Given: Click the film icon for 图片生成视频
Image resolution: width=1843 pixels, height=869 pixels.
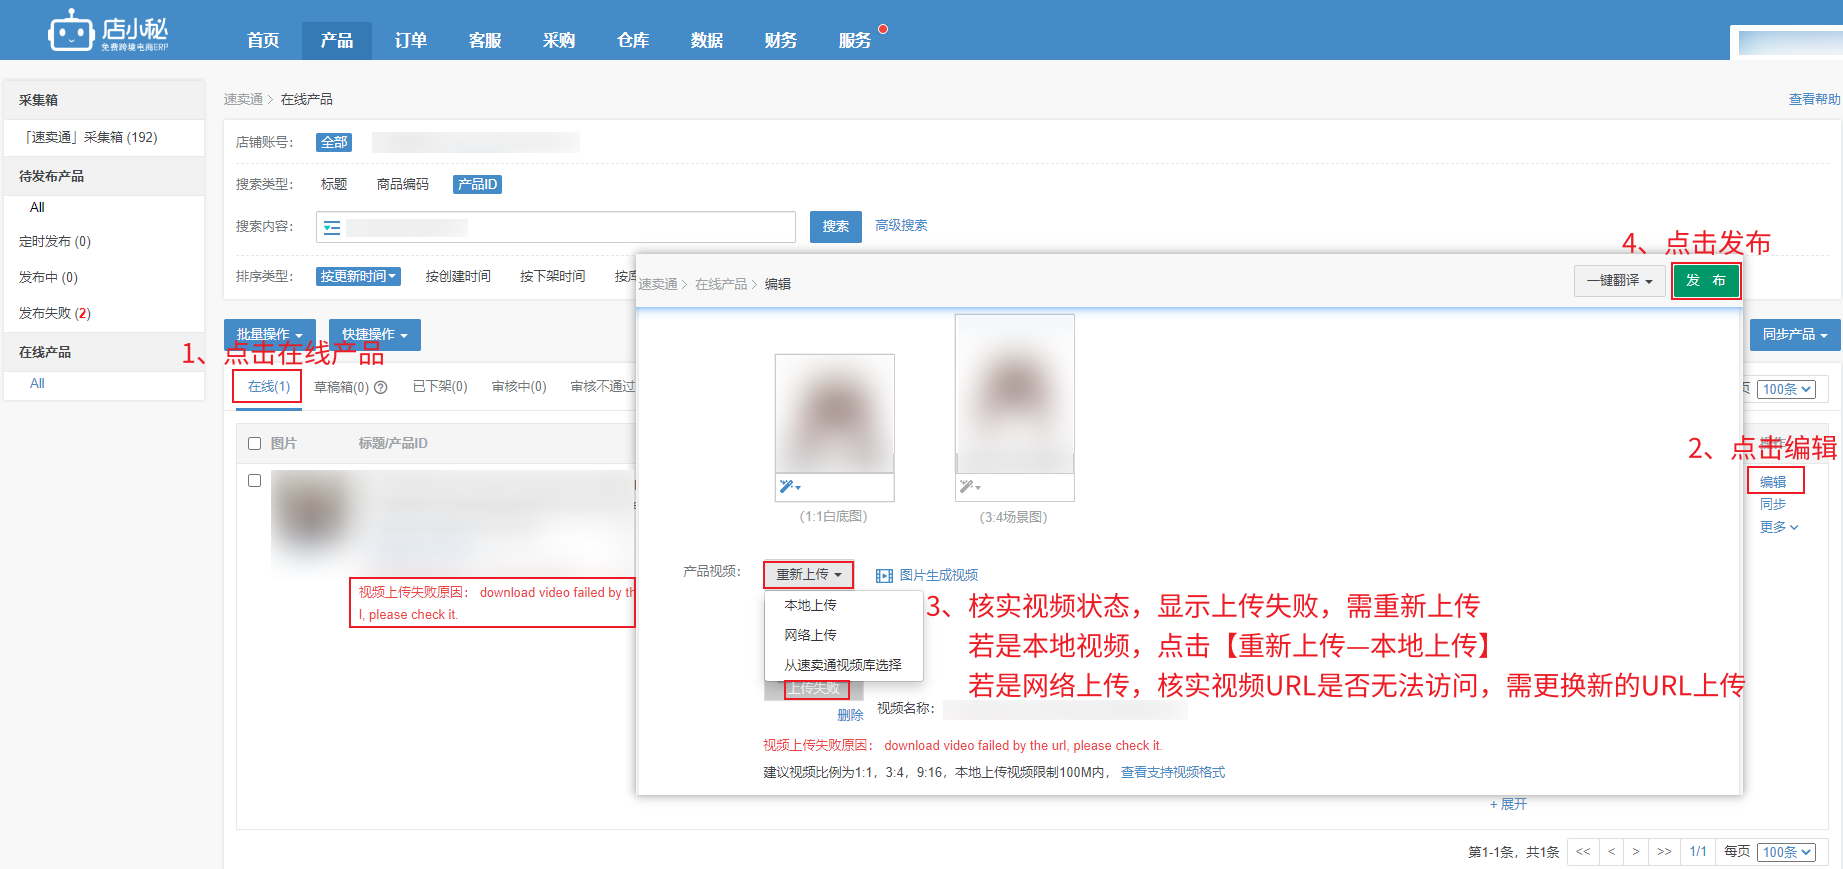Looking at the screenshot, I should tap(884, 576).
